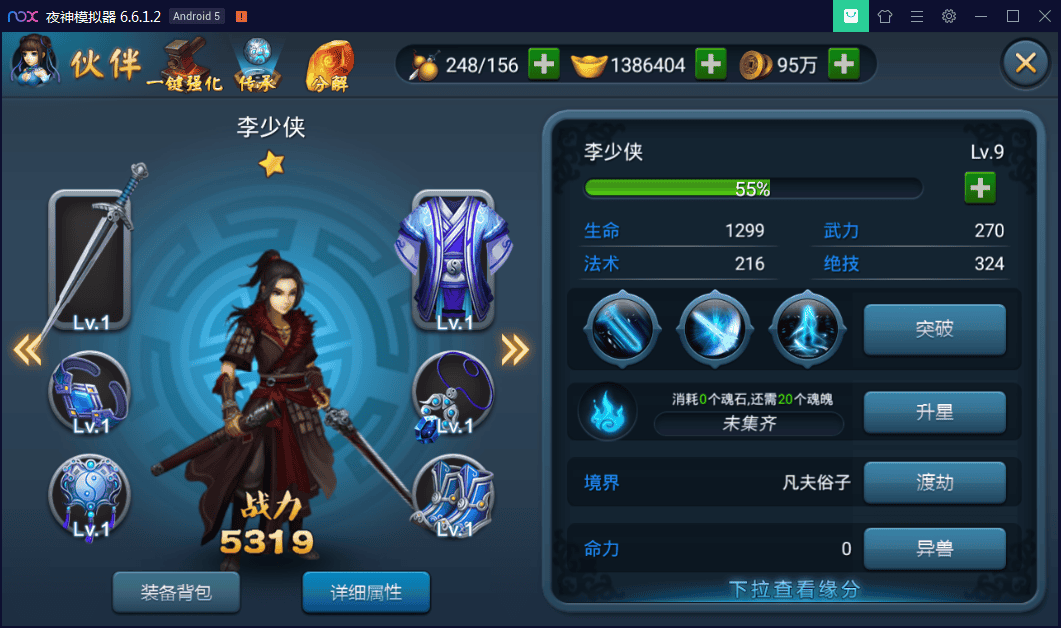Select the blue boots equipment slot
The height and width of the screenshot is (628, 1061).
(x=453, y=495)
